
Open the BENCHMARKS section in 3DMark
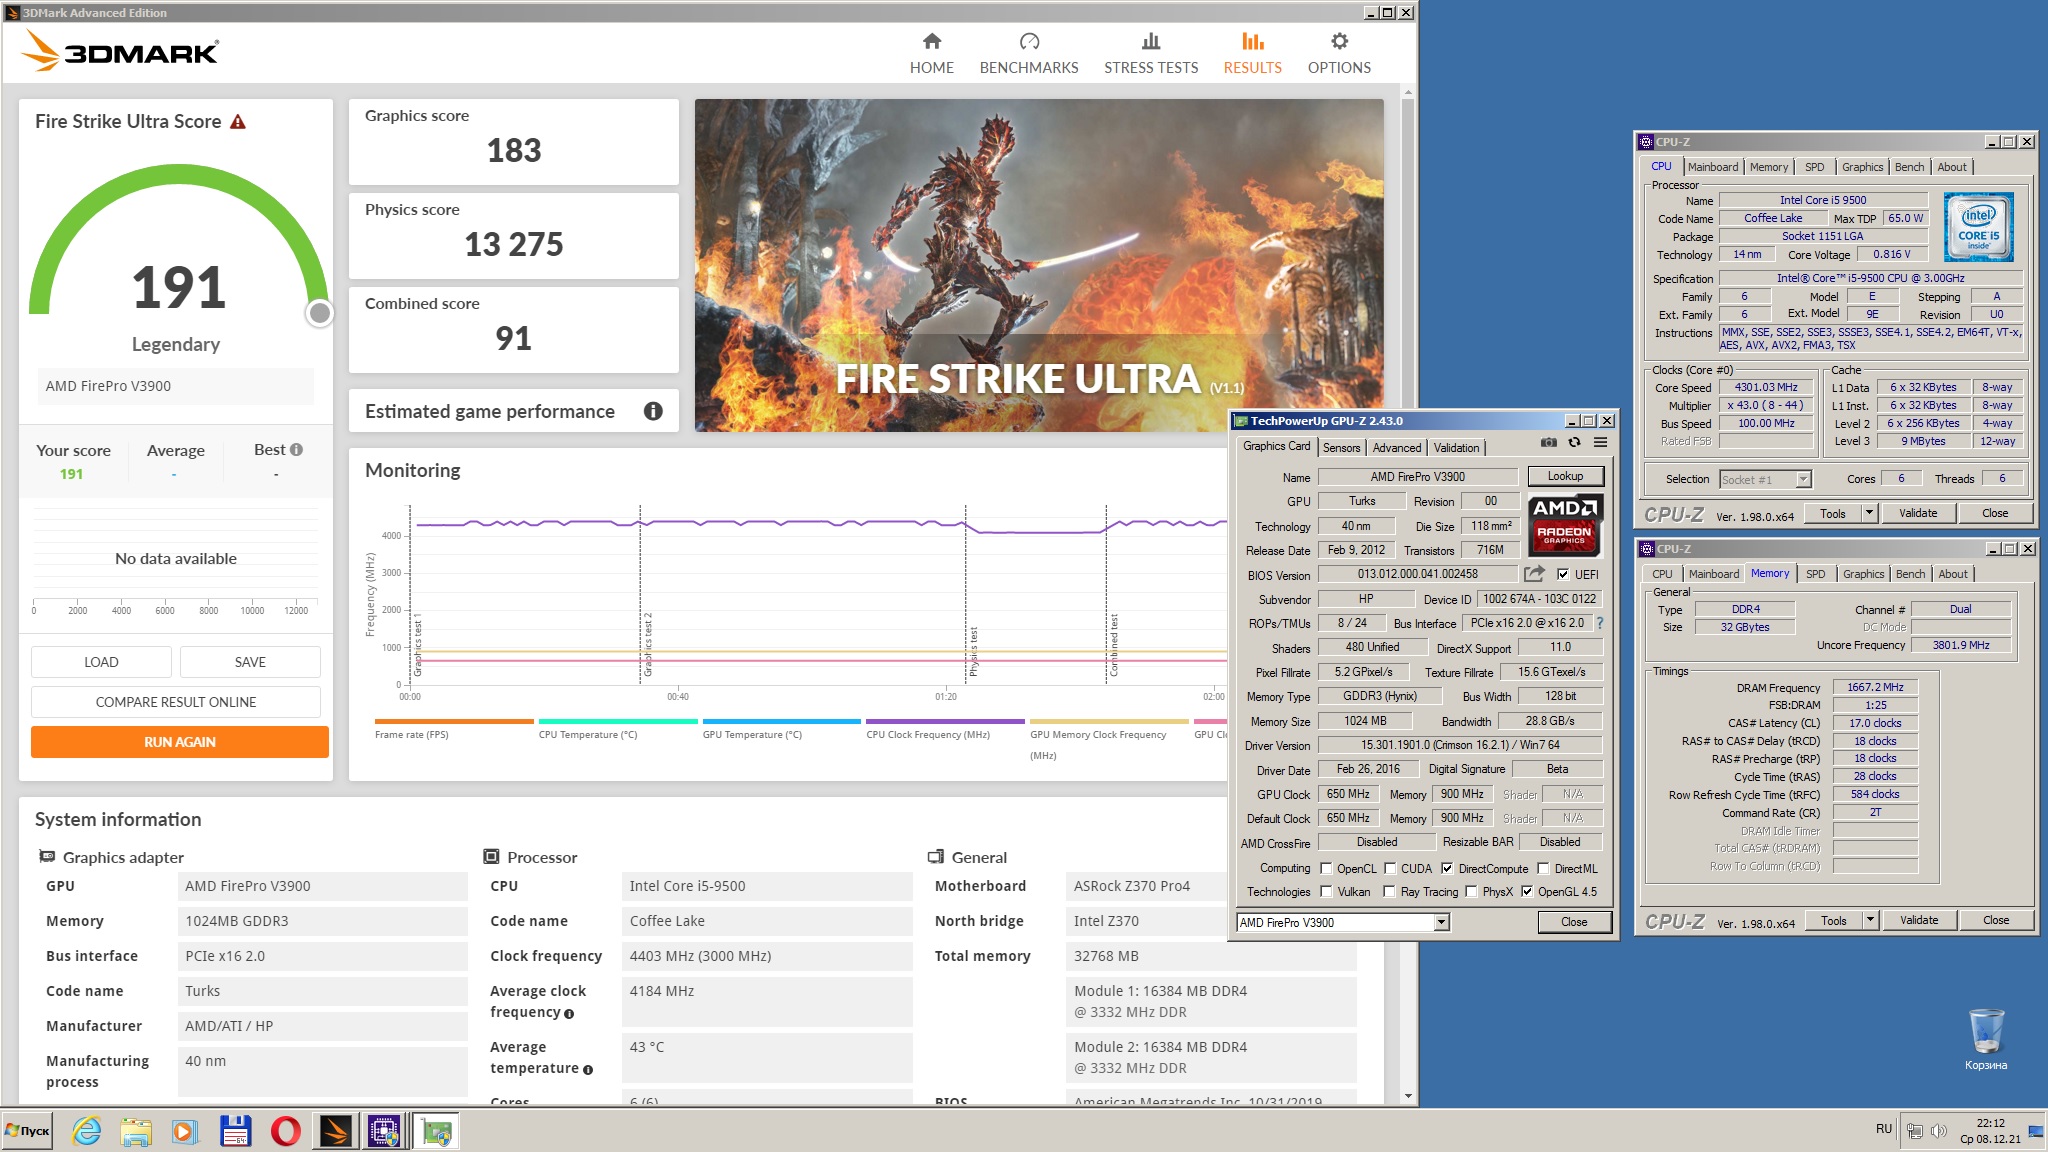click(1029, 54)
